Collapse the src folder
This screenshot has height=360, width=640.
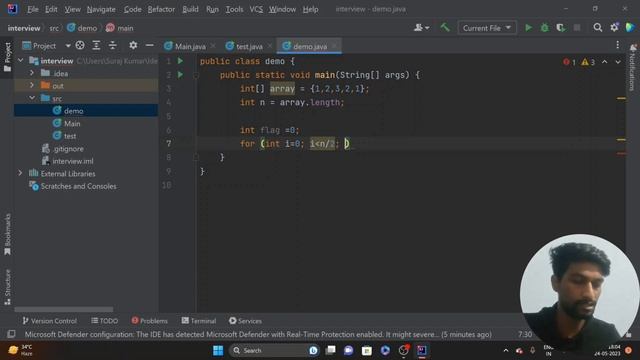32,98
